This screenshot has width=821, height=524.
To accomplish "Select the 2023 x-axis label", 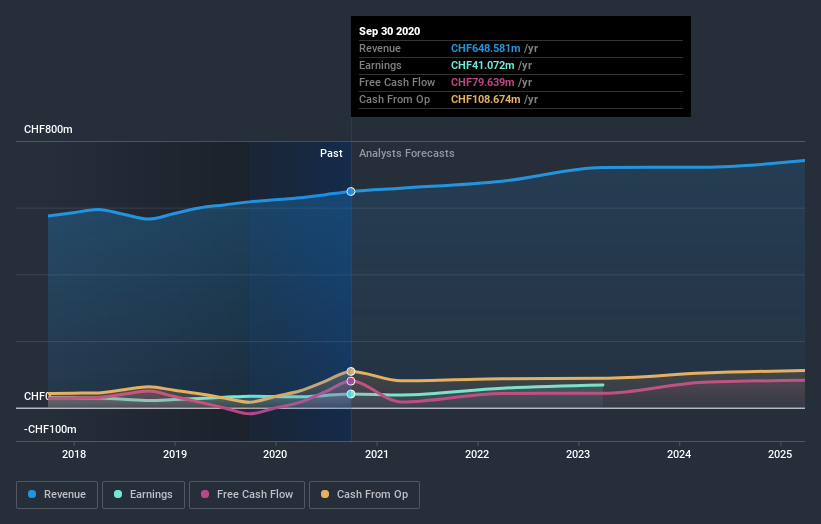I will 578,454.
